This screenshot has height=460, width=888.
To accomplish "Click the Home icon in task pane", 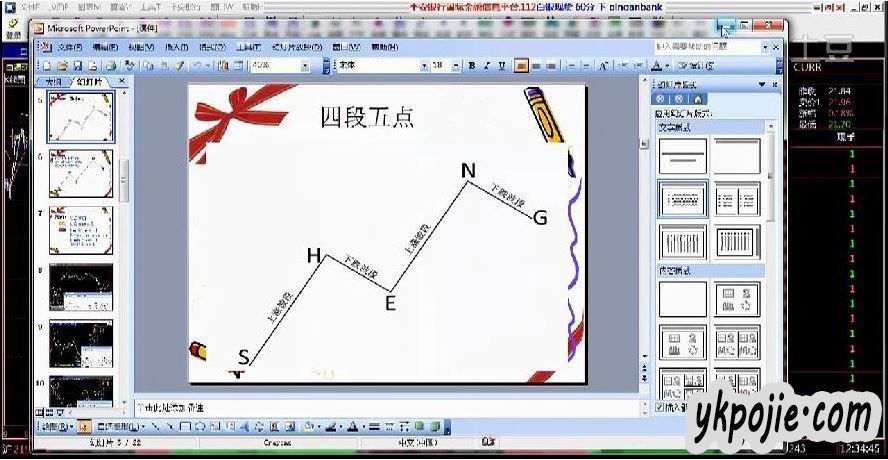I will click(697, 99).
